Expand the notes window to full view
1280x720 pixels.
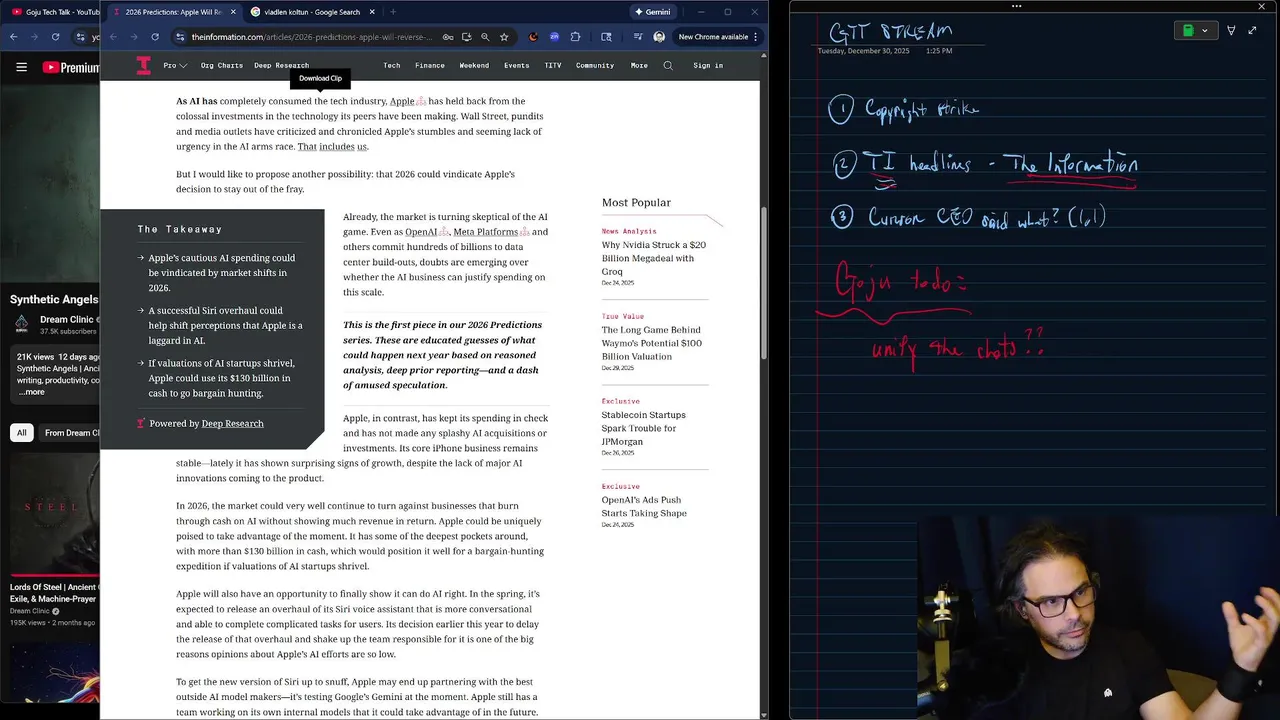pos(1252,30)
